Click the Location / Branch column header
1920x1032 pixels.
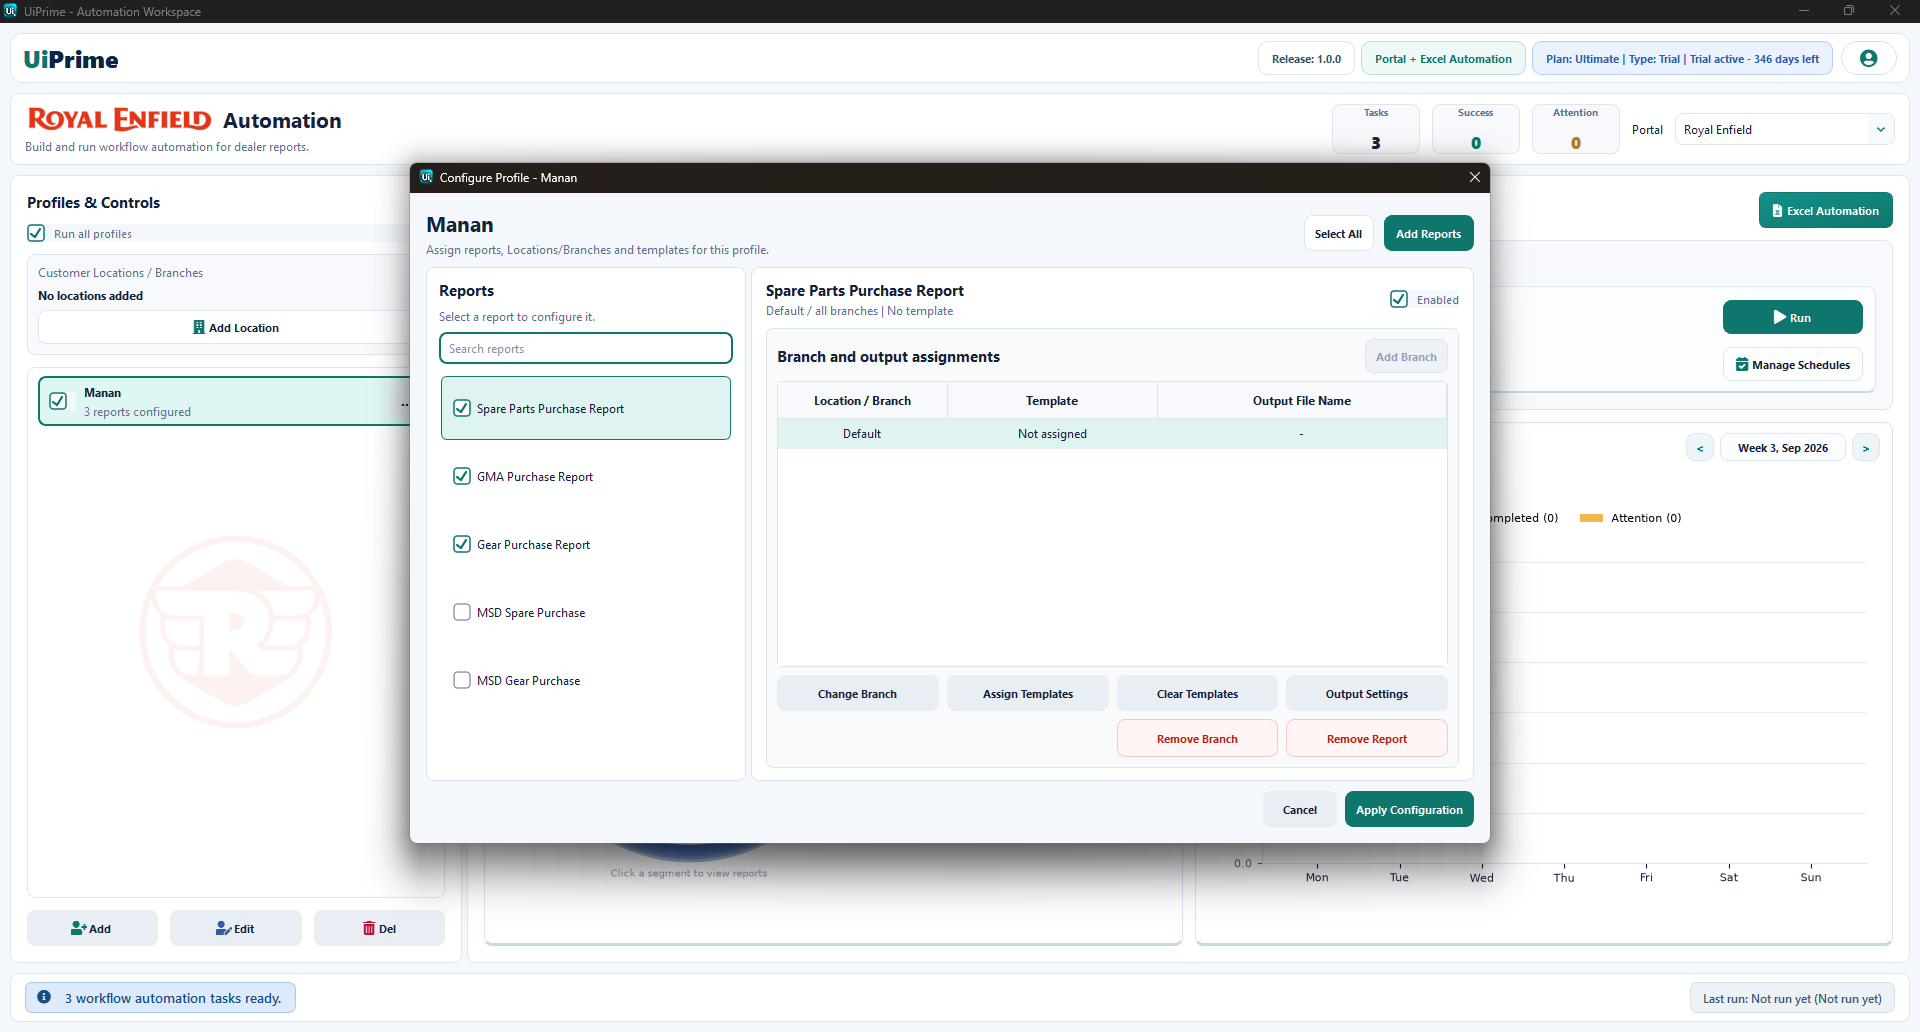point(862,400)
